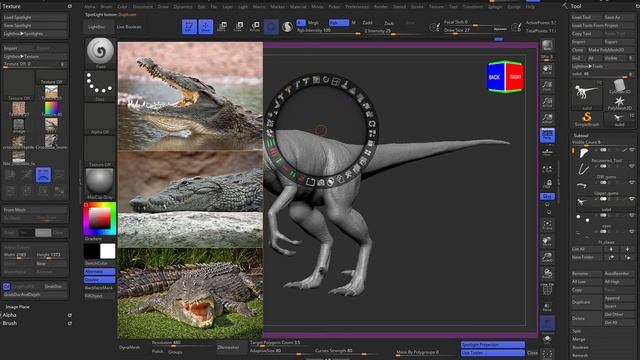
Task: Select the raptor tool thumbnail
Action: tap(587, 95)
